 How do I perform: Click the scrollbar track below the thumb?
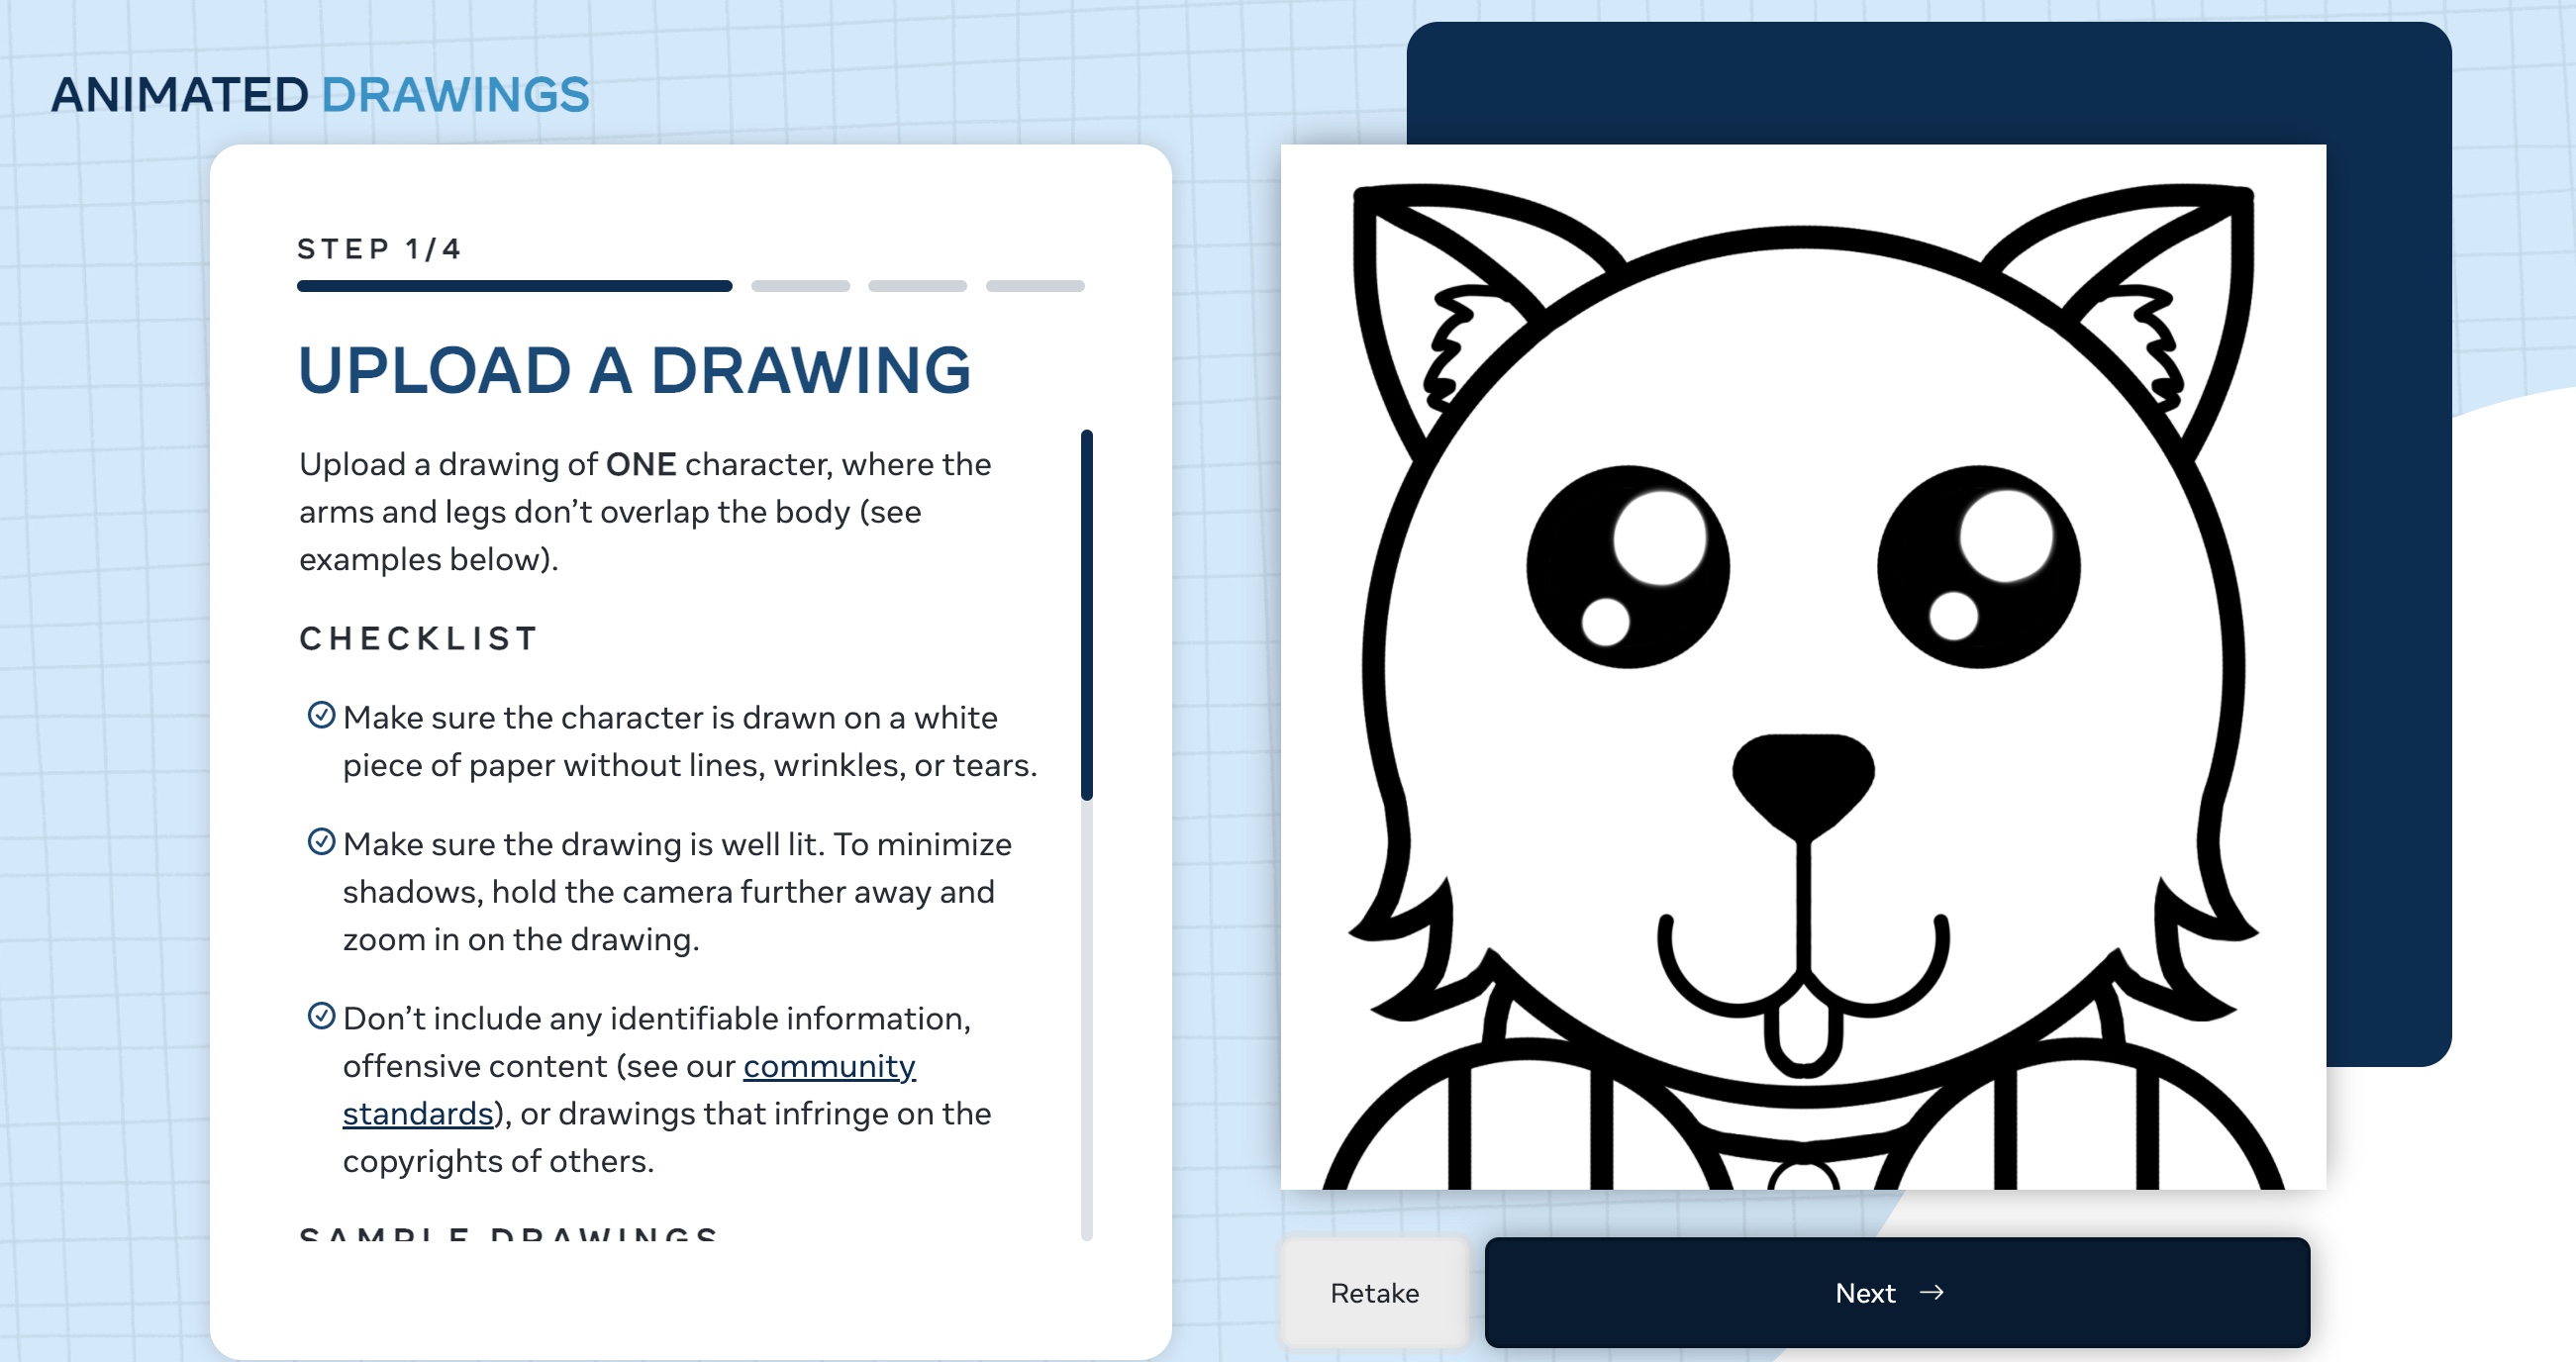1086,1020
